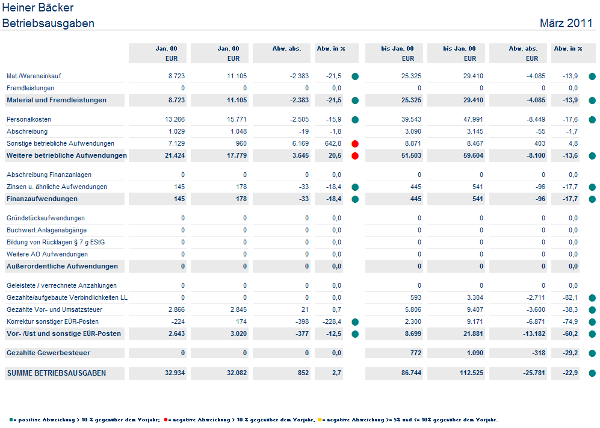Screen dimensions: 600x428
Task: Click cumulative green dot in Material und Fremdleistungen row
Action: click(592, 100)
